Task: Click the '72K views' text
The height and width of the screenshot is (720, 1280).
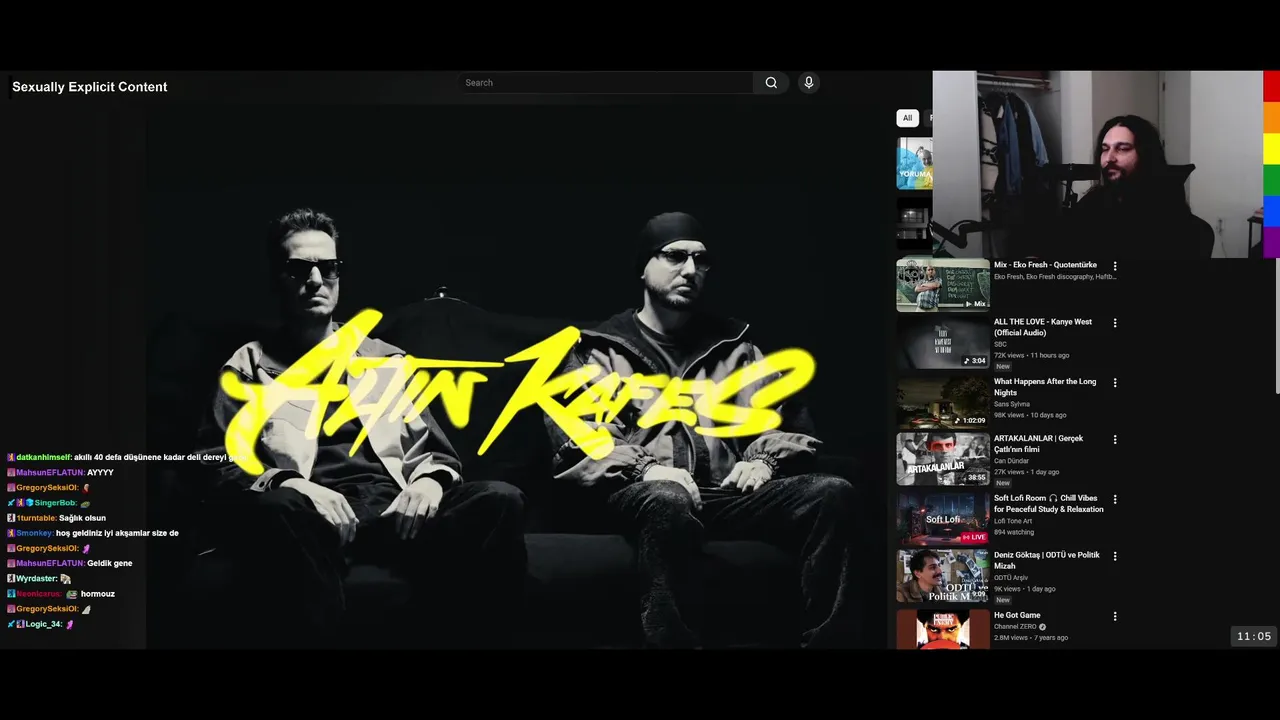Action: click(1009, 355)
